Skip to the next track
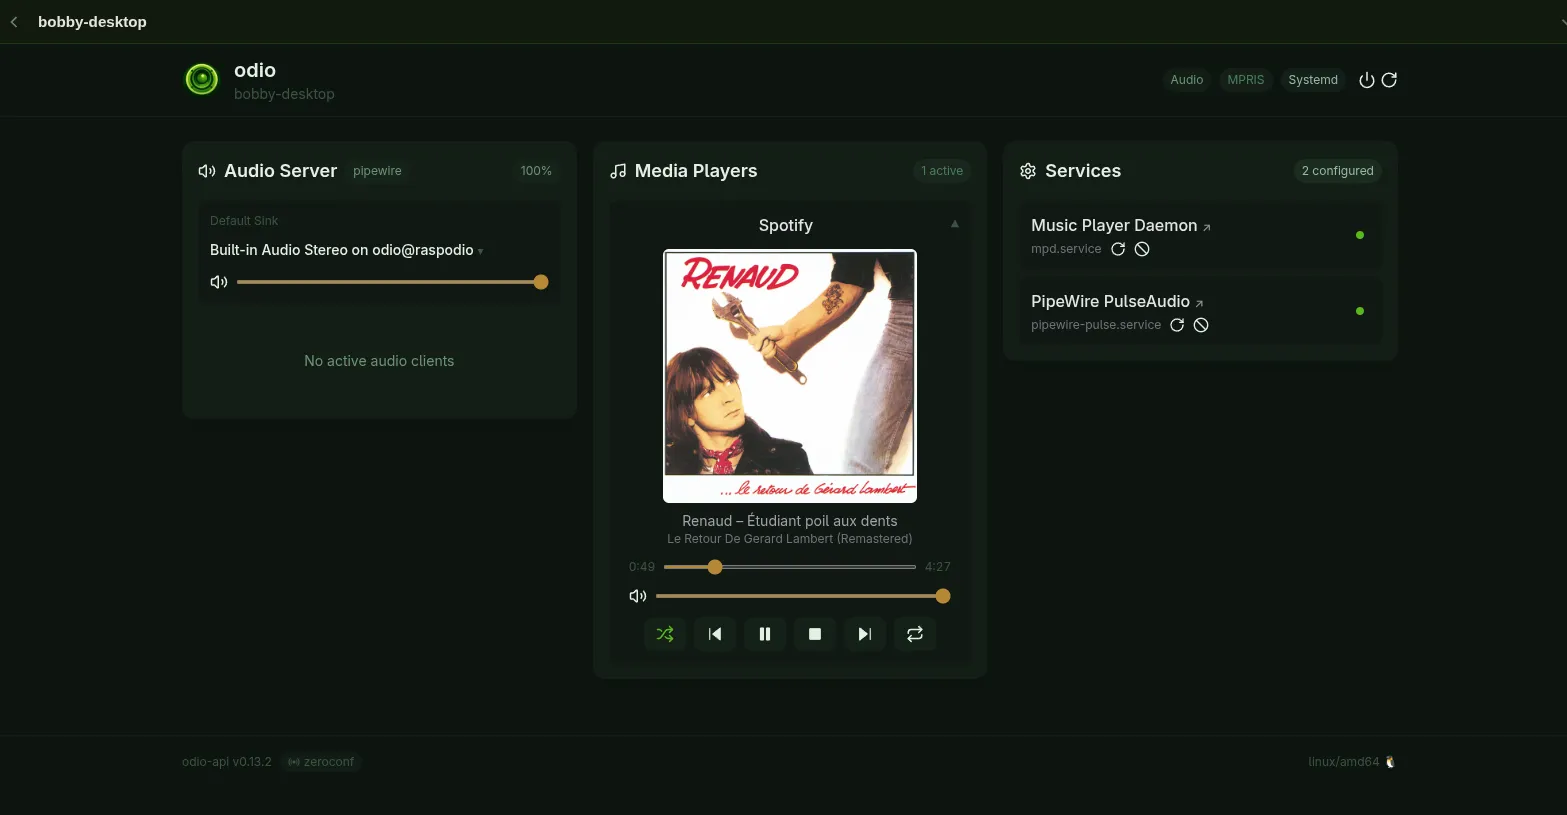 [x=865, y=634]
